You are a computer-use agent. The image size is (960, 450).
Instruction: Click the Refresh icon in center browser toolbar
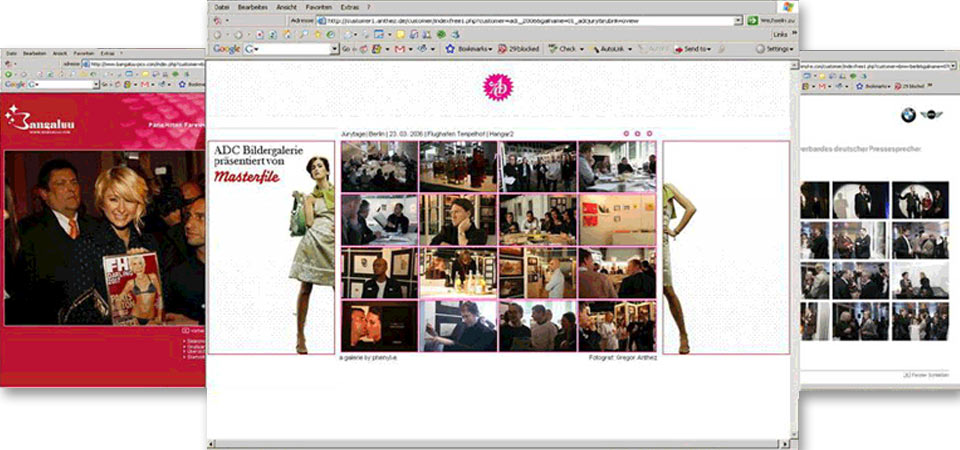[273, 35]
